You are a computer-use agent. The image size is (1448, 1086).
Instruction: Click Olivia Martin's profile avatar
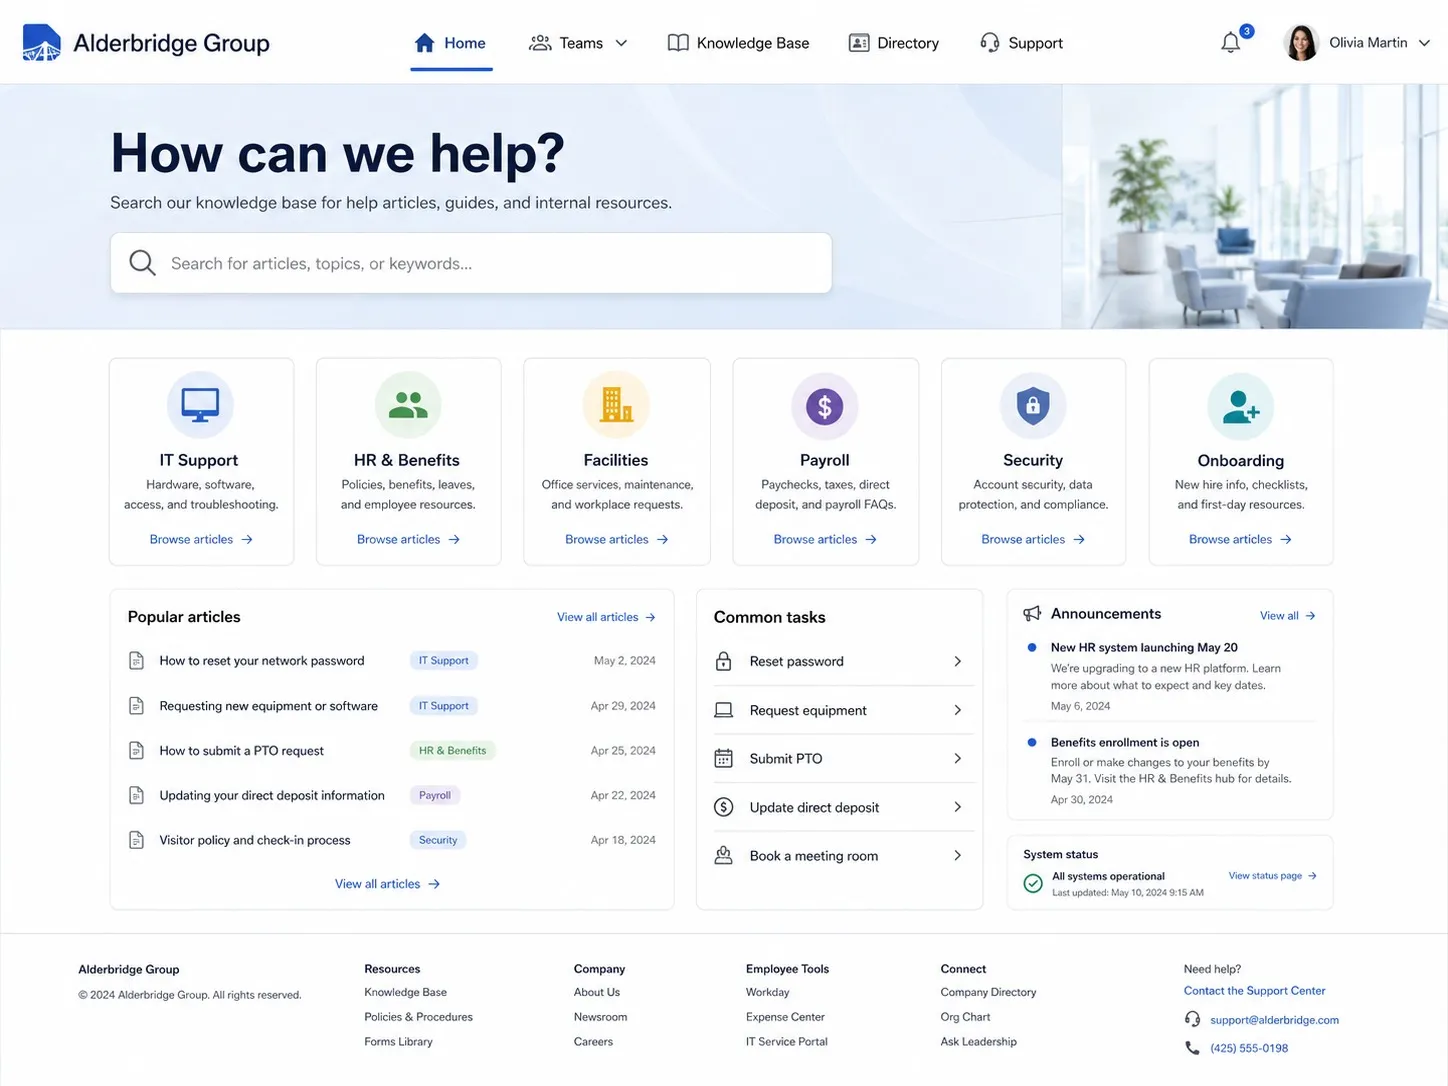pos(1300,43)
